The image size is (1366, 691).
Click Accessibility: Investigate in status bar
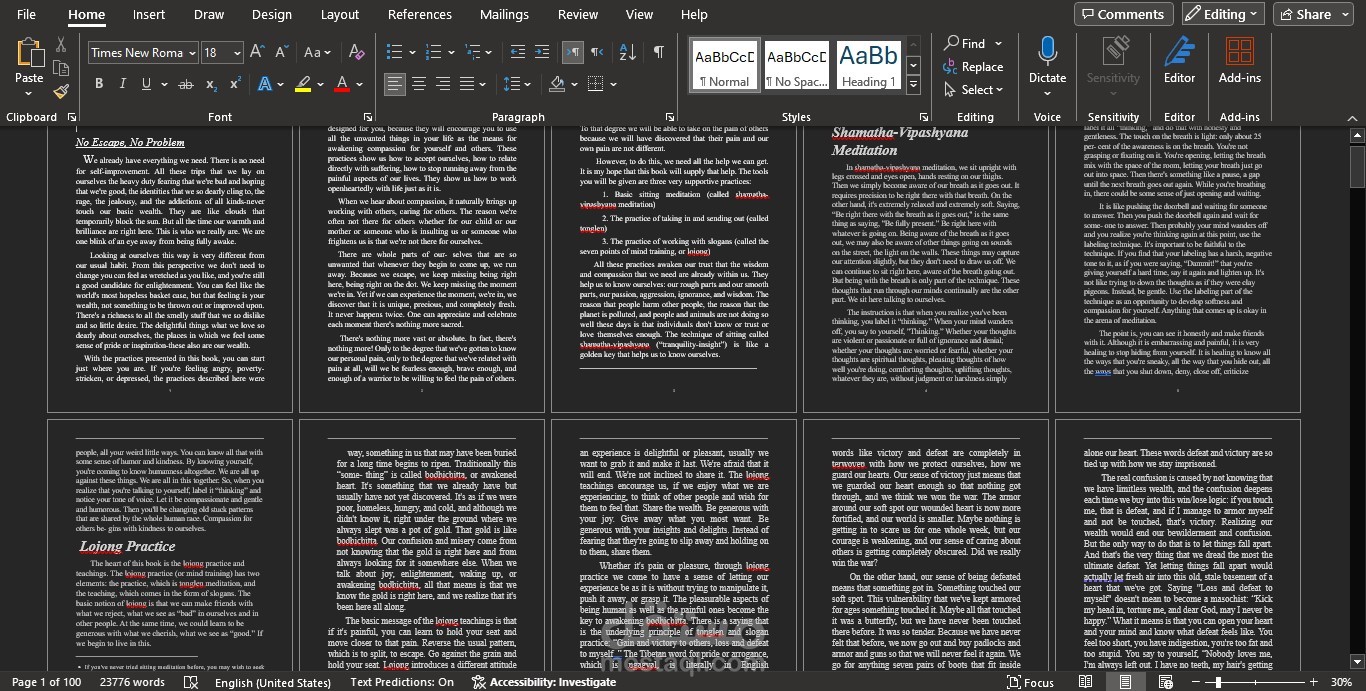pyautogui.click(x=545, y=682)
